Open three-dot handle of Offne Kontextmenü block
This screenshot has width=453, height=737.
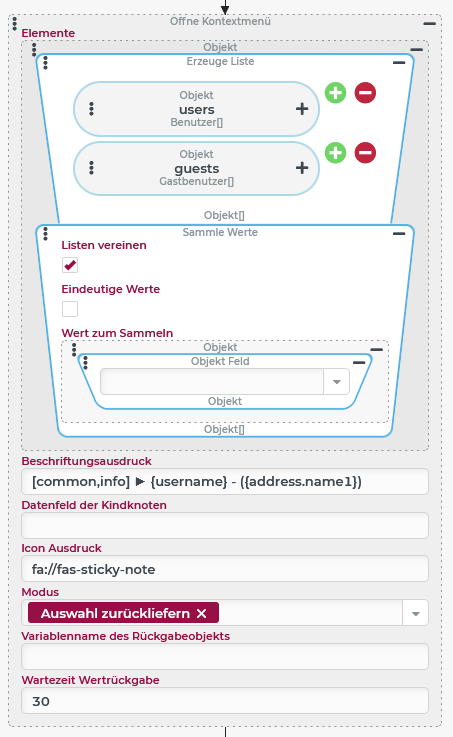[15, 24]
